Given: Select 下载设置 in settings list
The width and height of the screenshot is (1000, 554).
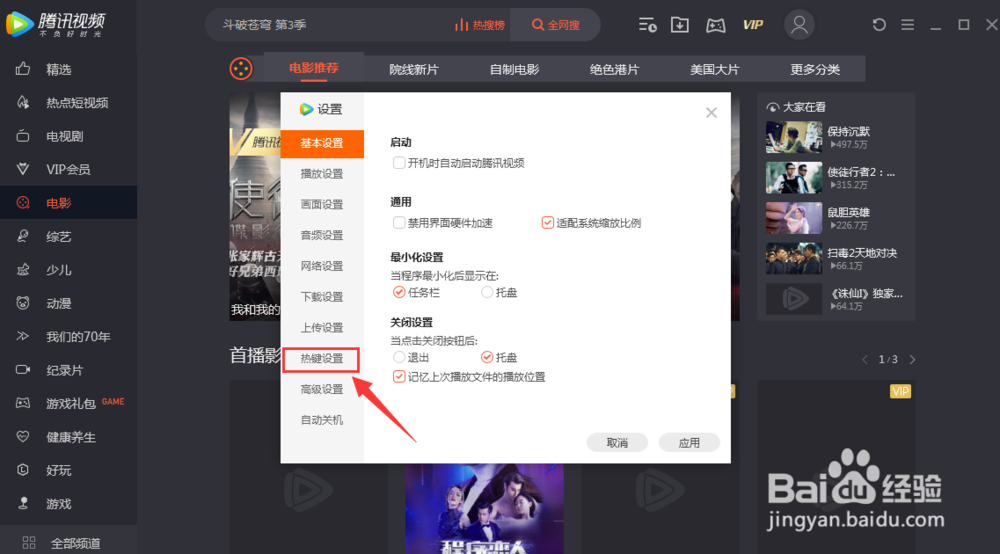Looking at the screenshot, I should [322, 297].
